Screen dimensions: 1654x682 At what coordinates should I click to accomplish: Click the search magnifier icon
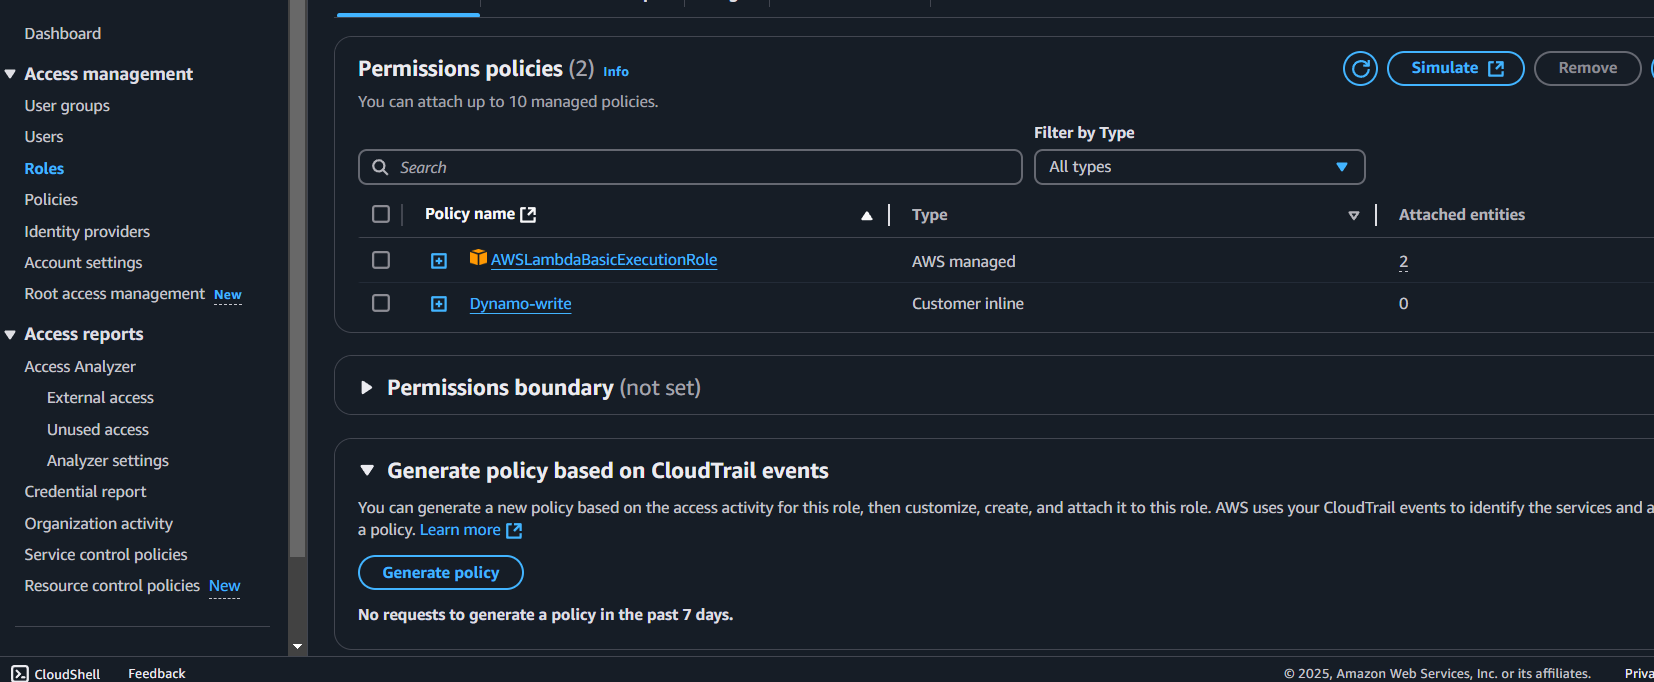pos(380,167)
